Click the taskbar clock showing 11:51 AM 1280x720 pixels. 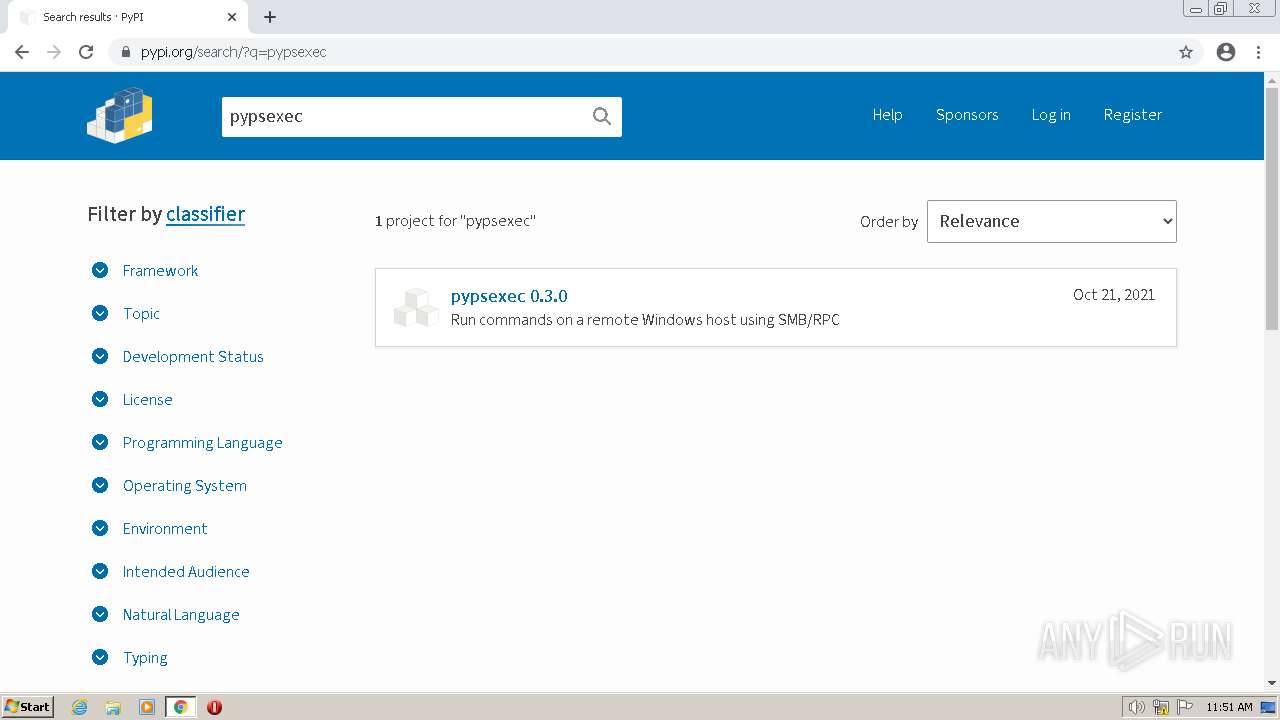(1229, 707)
